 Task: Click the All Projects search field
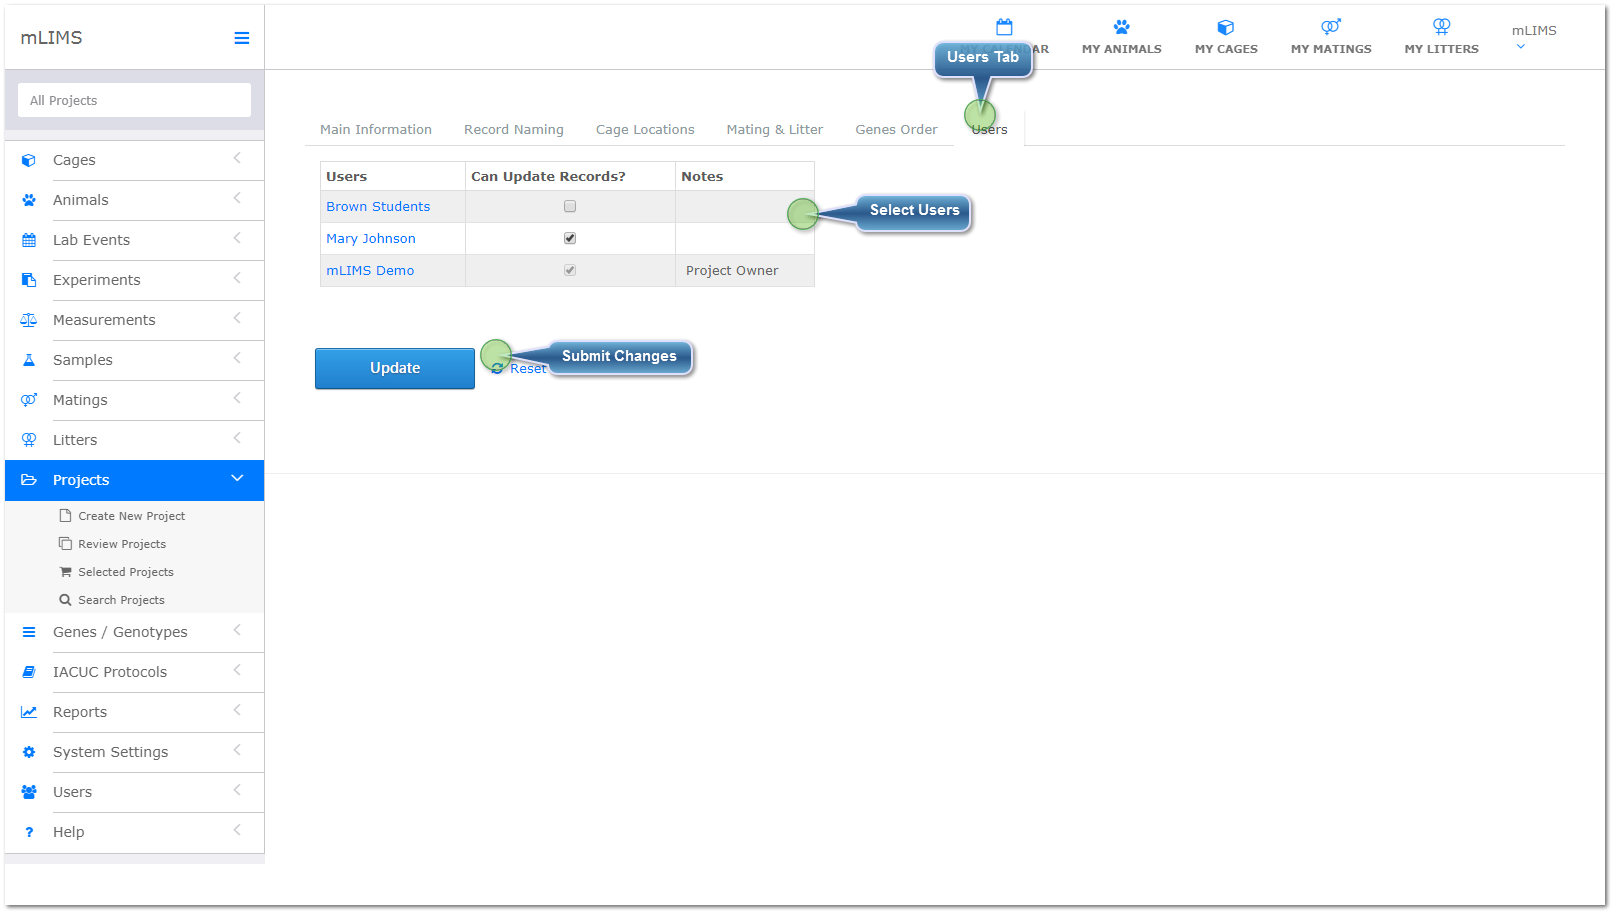tap(134, 100)
